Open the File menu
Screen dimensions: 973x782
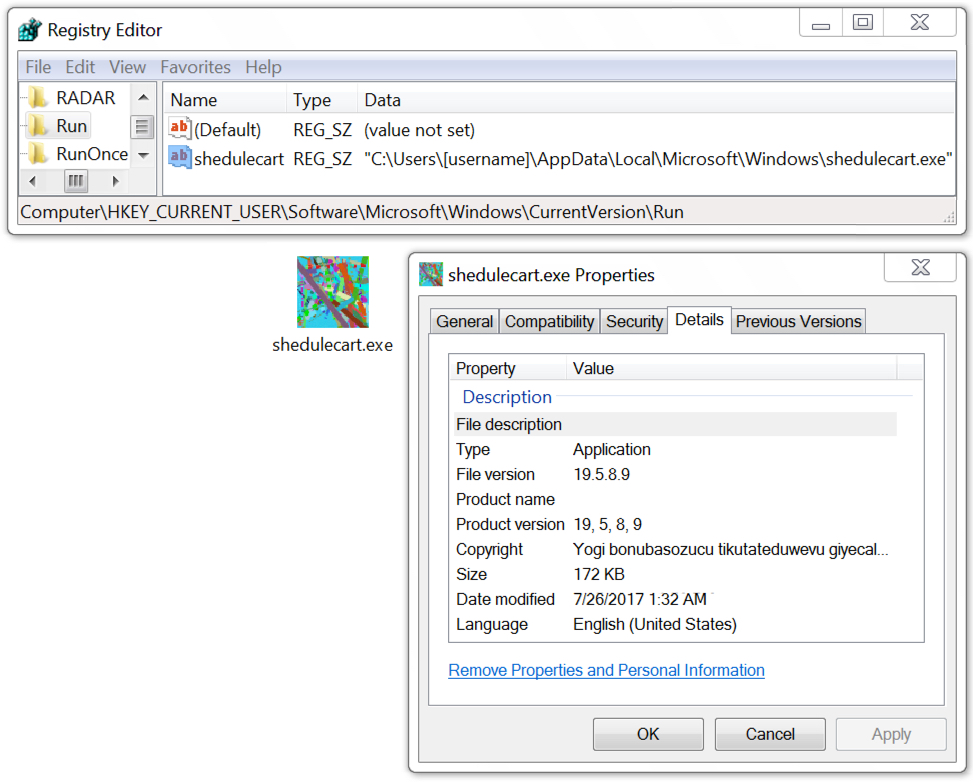click(38, 67)
